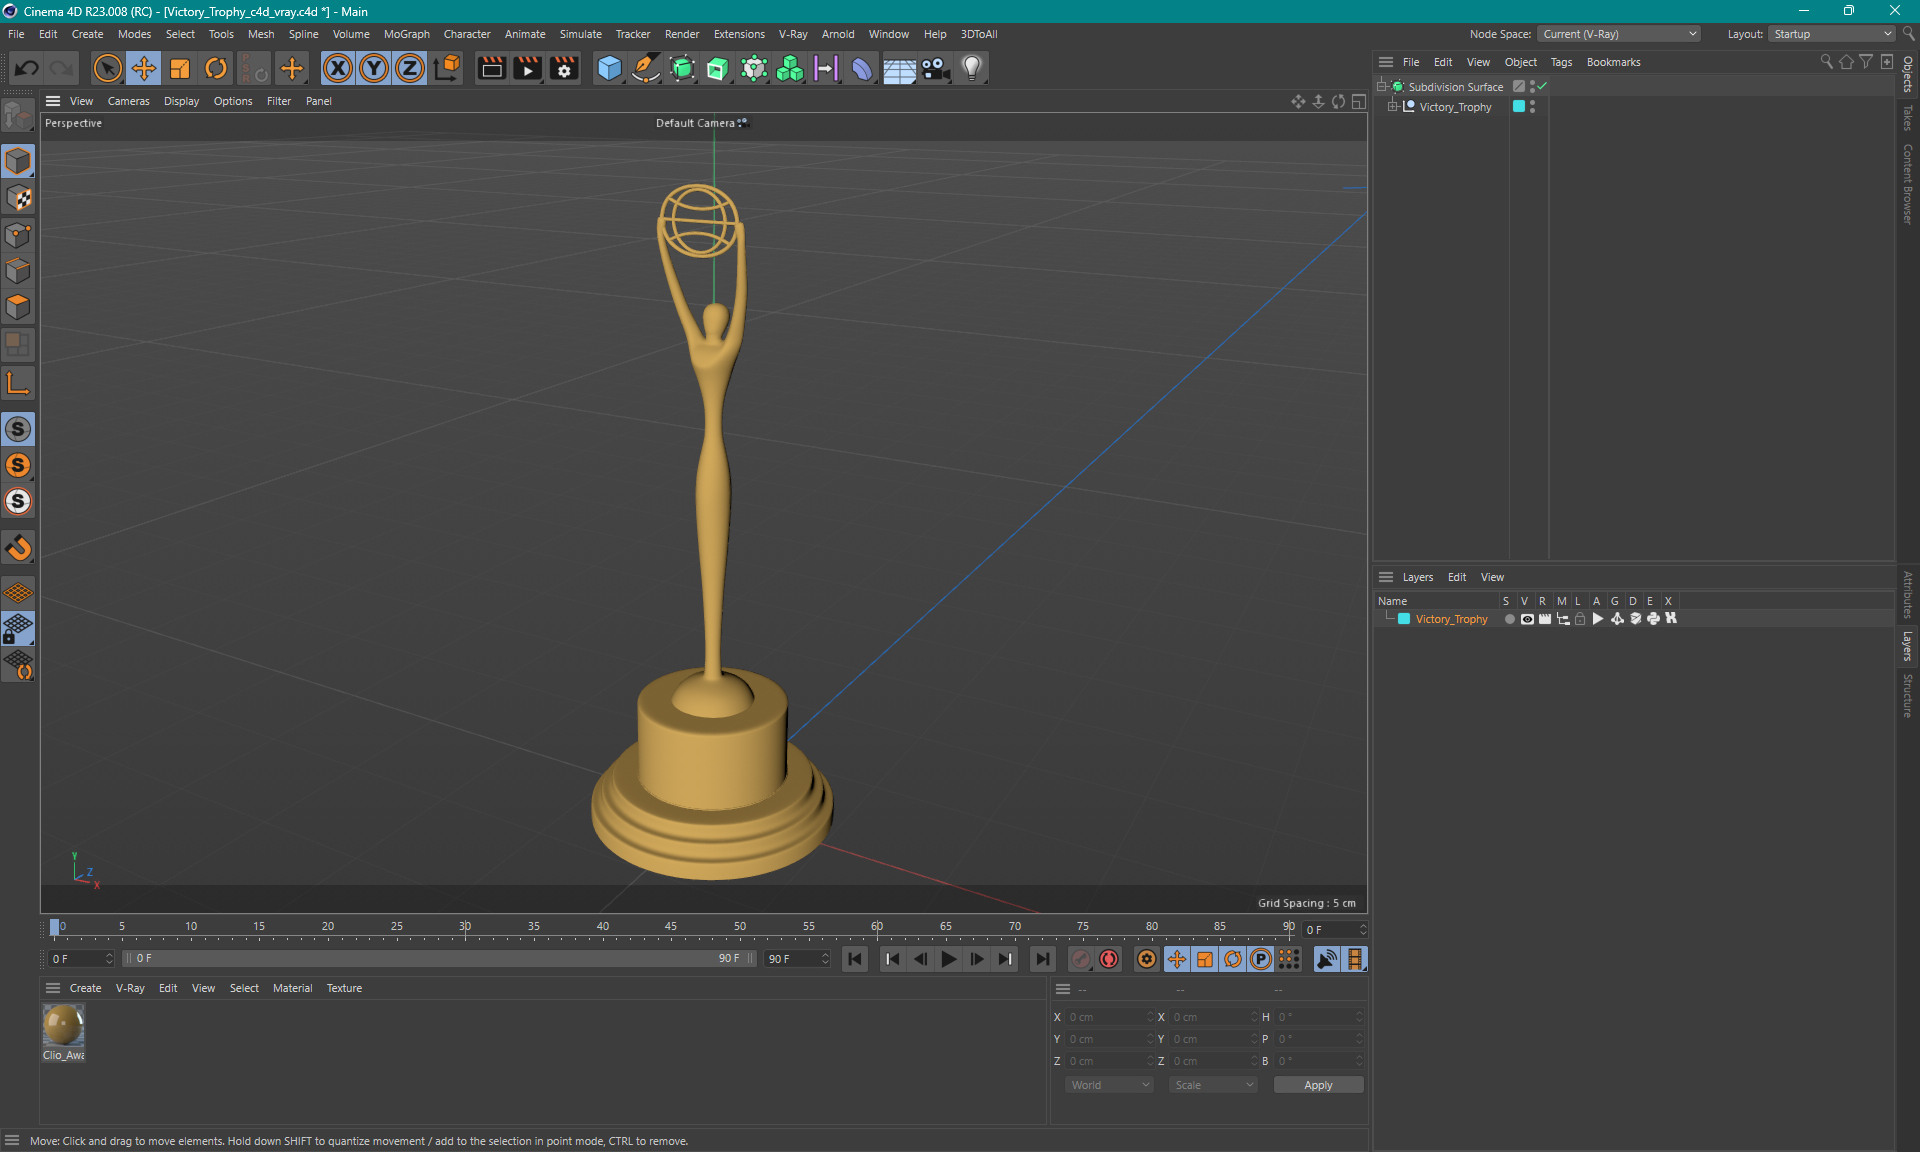Add a Floor environment object
This screenshot has height=1152, width=1920.
[899, 68]
